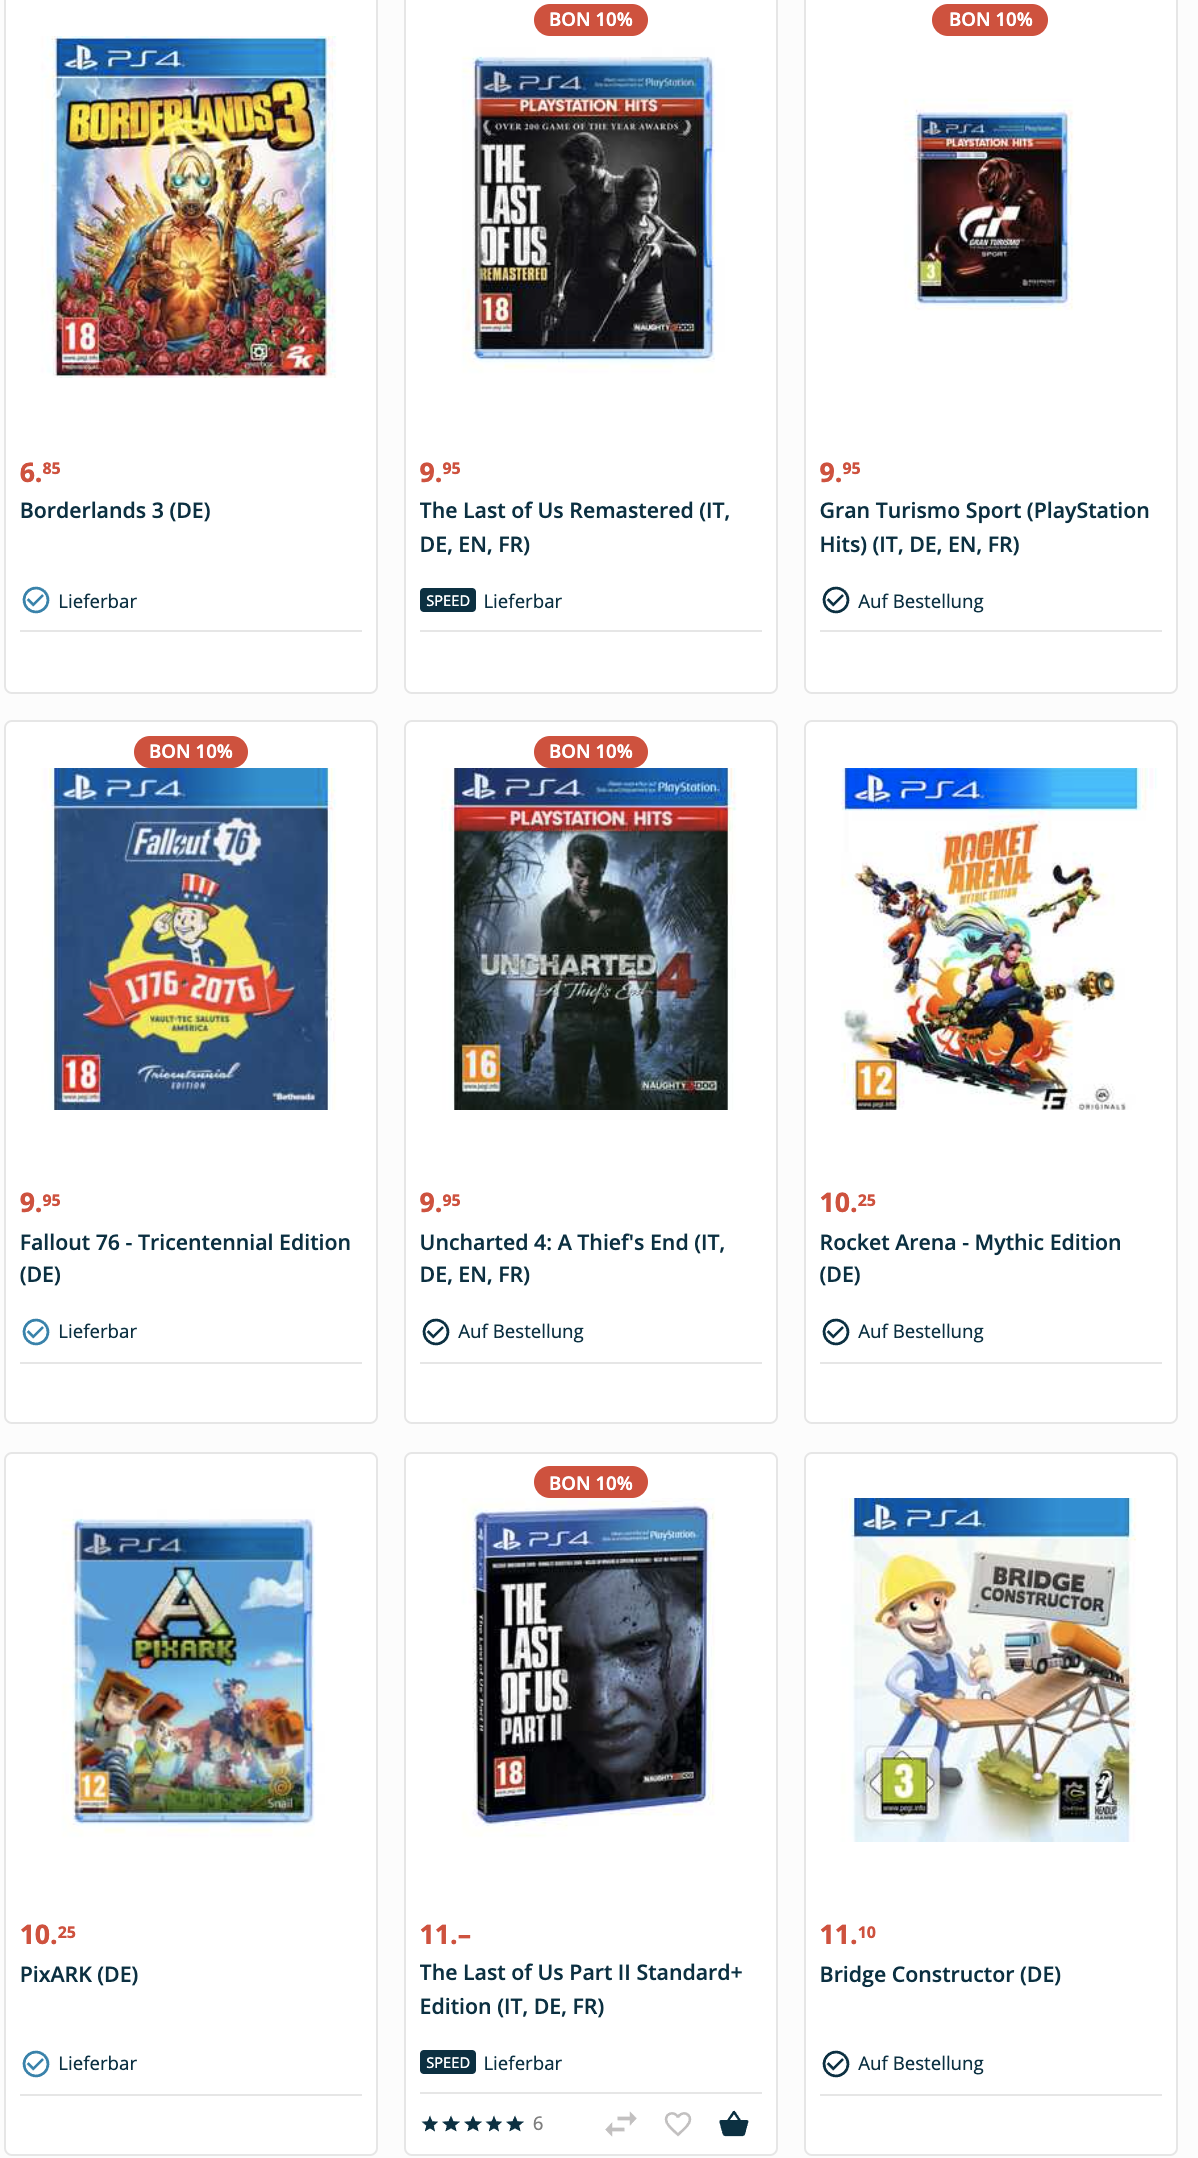Open the Bridge Constructor (DE) product link
Screen dimensions: 1198x2158
pyautogui.click(x=940, y=1975)
